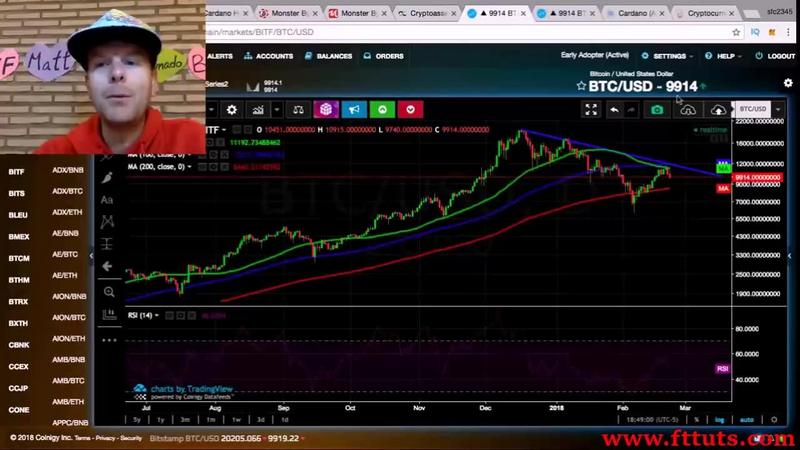Open chart time settings gear at bottom right

774,419
